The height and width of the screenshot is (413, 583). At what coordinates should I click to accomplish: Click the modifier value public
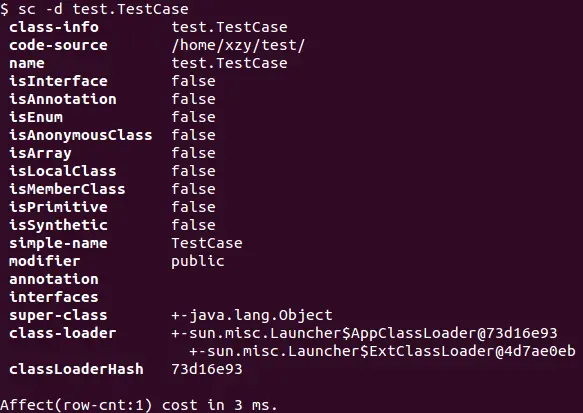click(198, 261)
